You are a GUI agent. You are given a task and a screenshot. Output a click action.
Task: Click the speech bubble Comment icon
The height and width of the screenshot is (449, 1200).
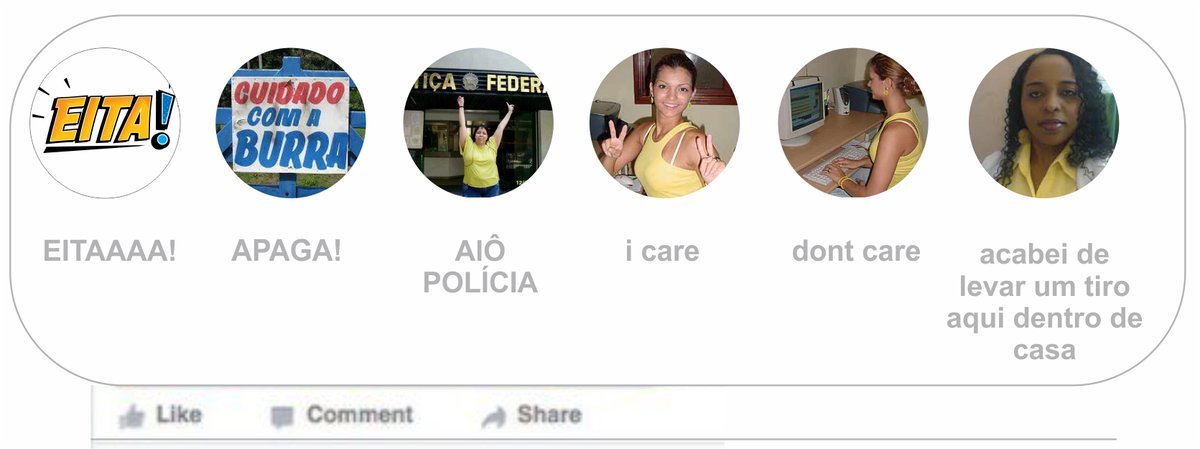pyautogui.click(x=283, y=417)
